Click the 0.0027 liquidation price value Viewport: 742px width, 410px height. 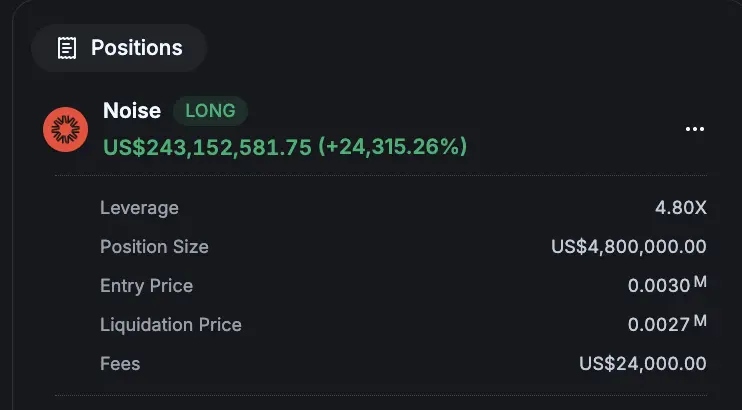(659, 325)
